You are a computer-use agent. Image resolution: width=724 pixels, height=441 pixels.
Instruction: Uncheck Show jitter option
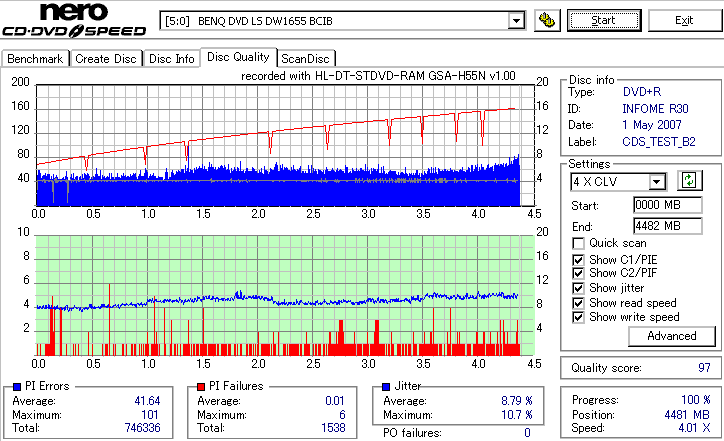click(x=578, y=288)
